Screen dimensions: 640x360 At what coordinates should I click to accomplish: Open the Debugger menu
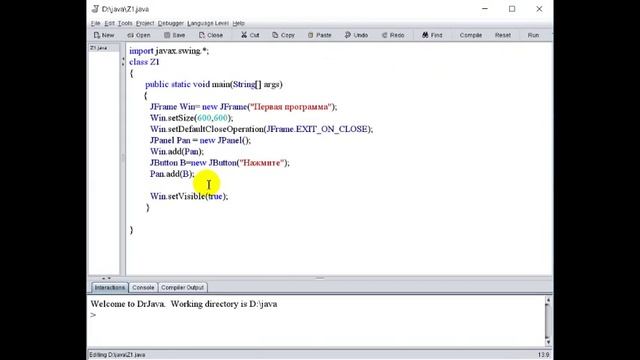pyautogui.click(x=171, y=23)
